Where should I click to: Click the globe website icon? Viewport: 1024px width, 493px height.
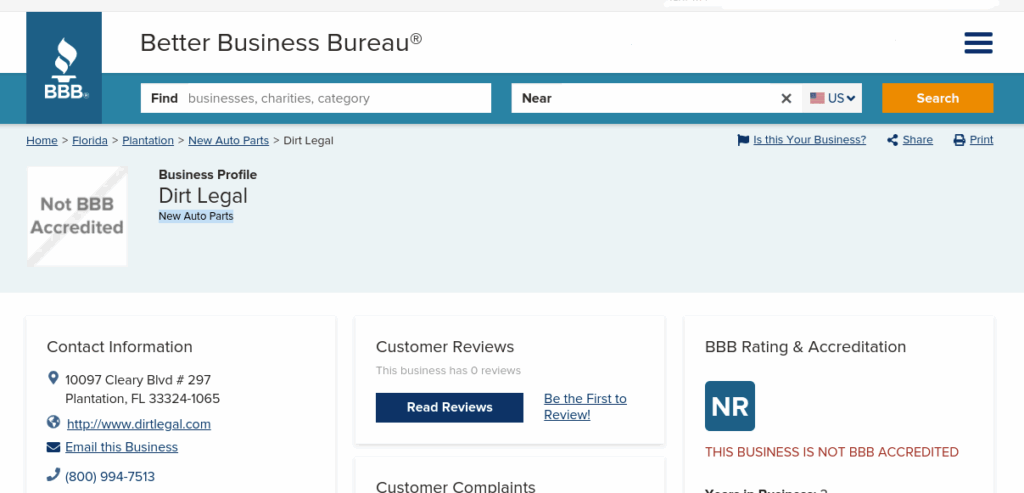[x=54, y=423]
